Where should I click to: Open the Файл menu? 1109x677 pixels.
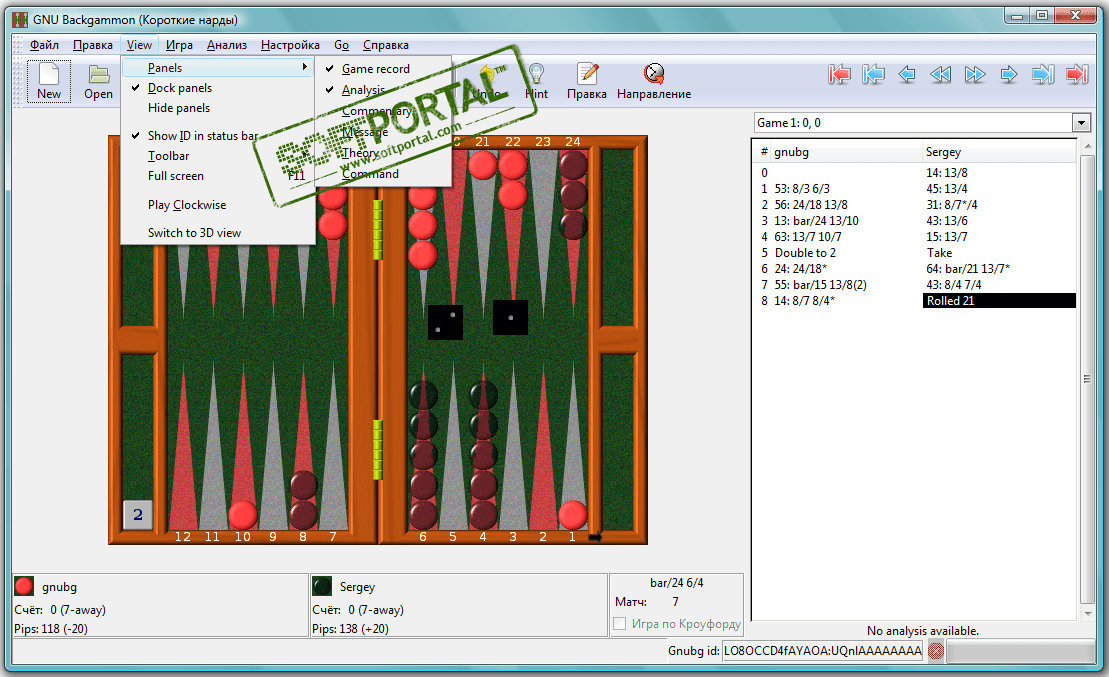44,45
